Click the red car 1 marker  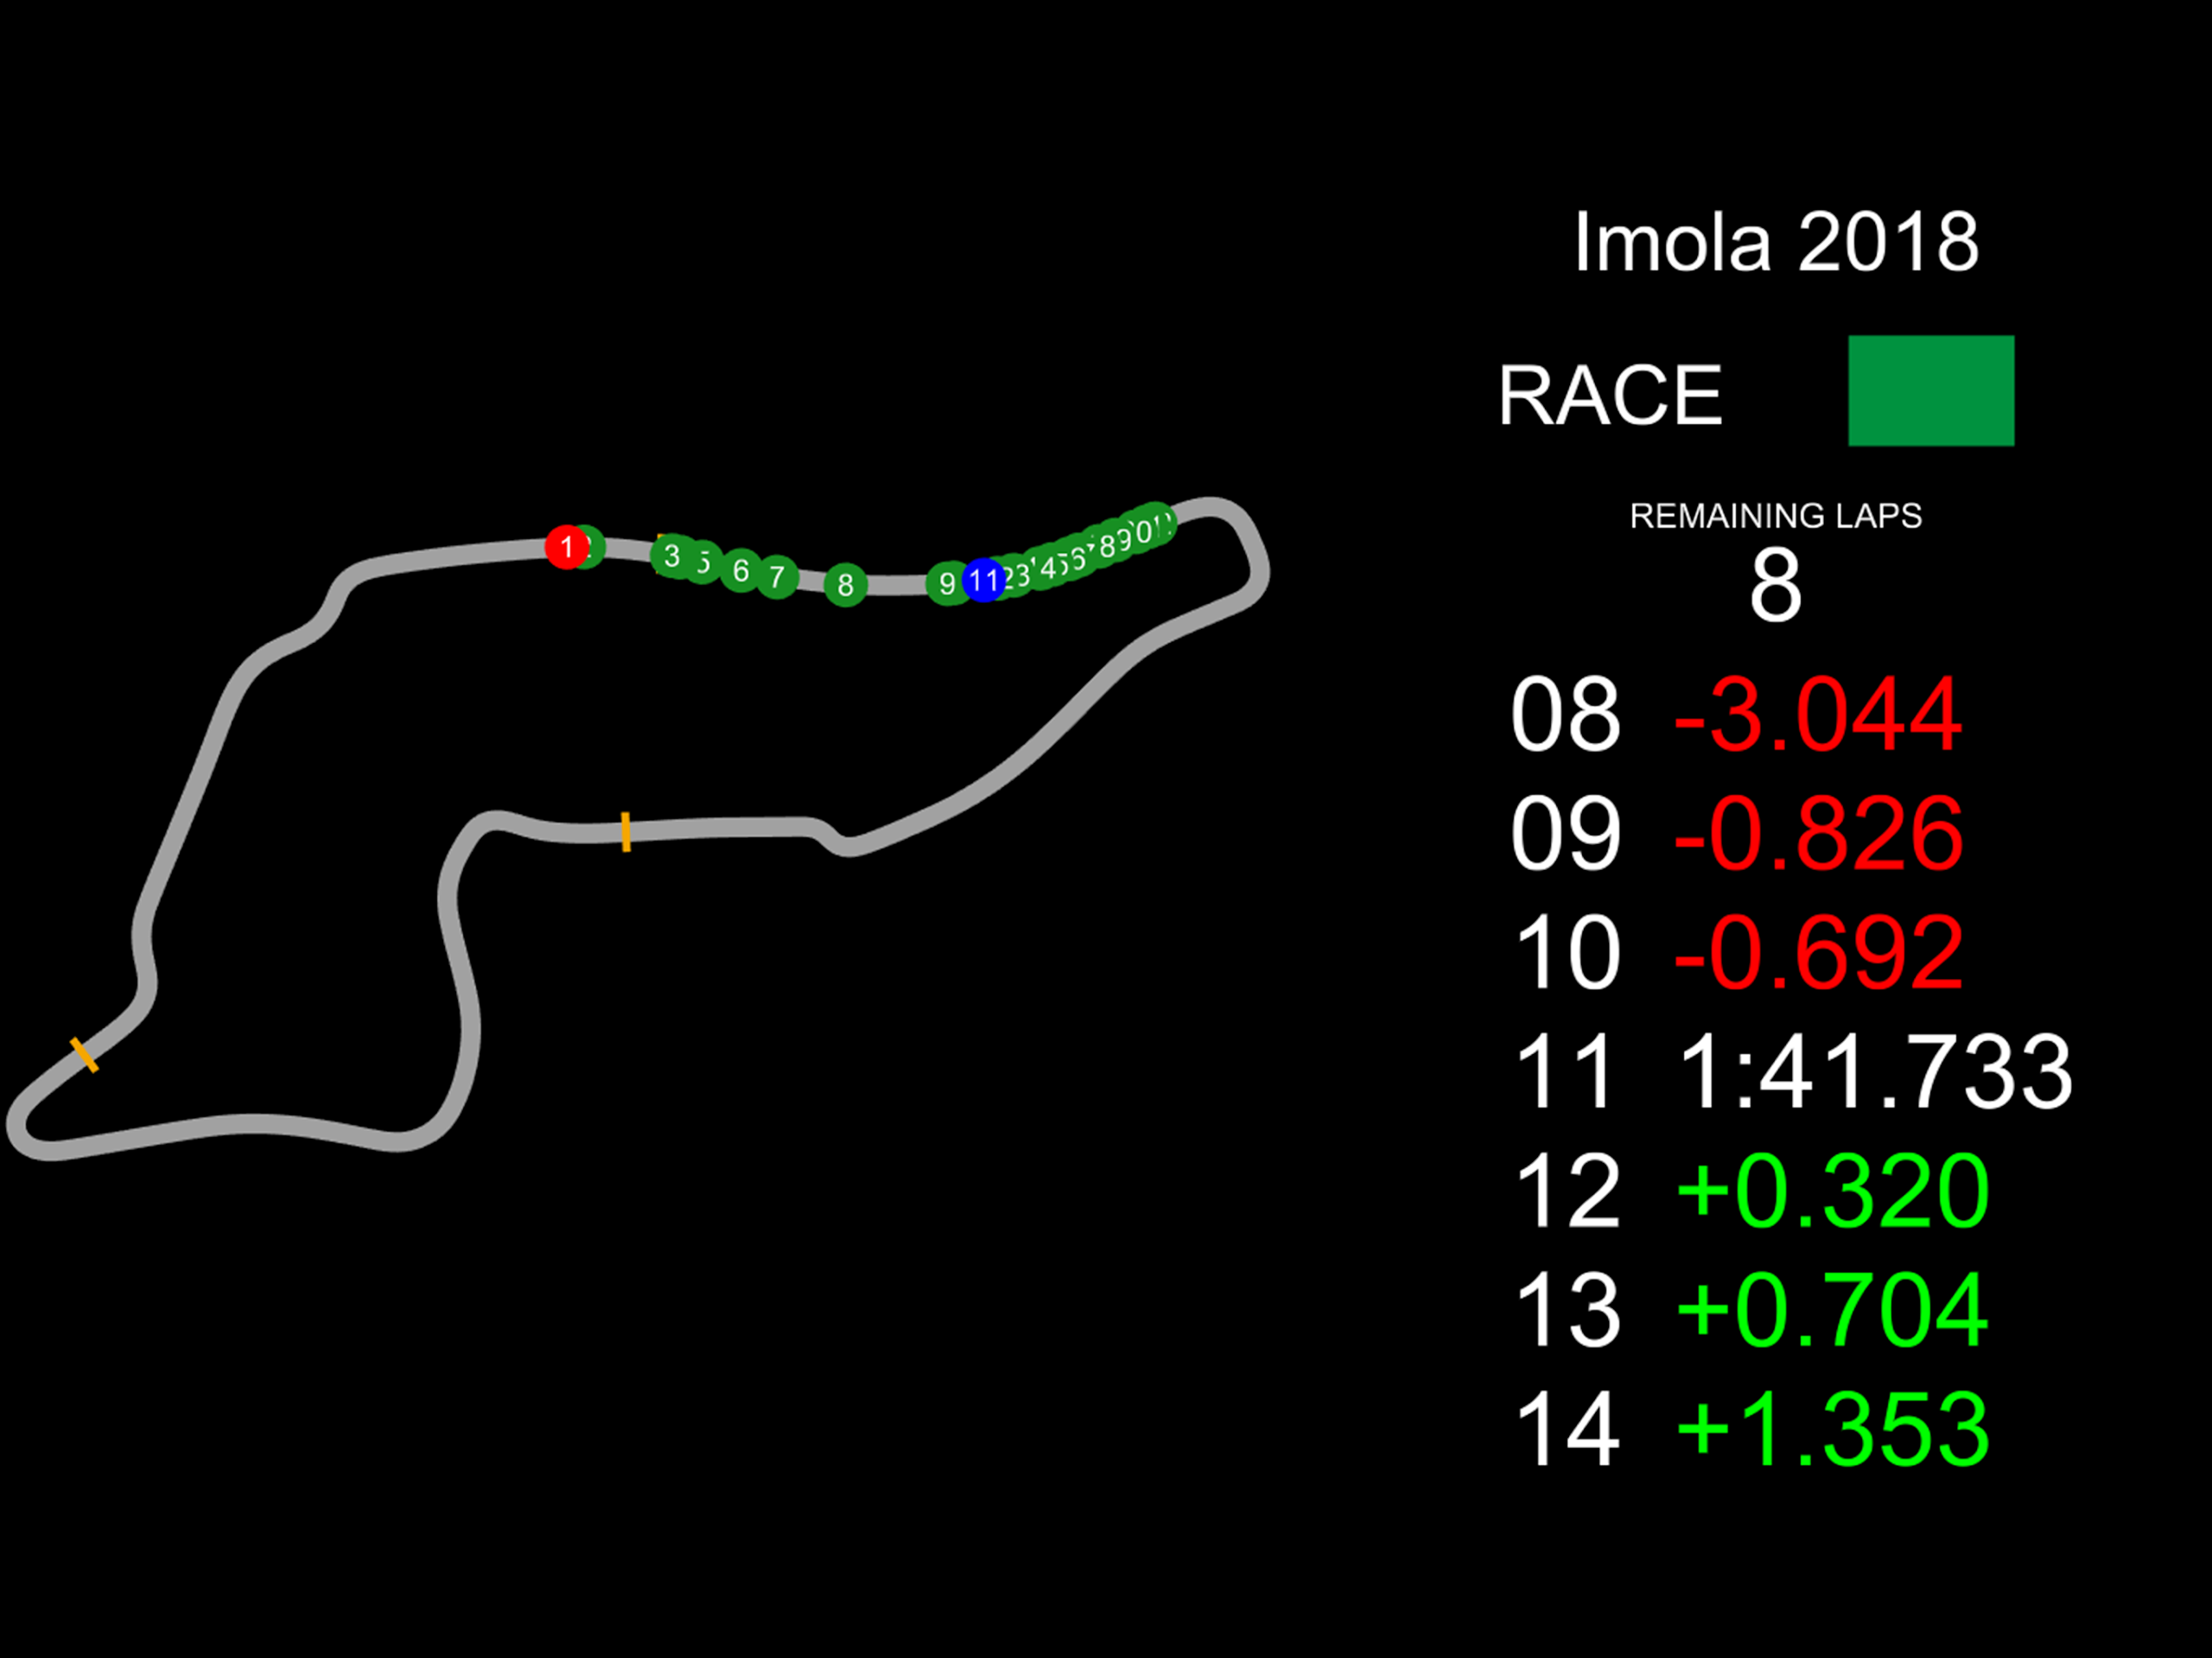pyautogui.click(x=565, y=547)
